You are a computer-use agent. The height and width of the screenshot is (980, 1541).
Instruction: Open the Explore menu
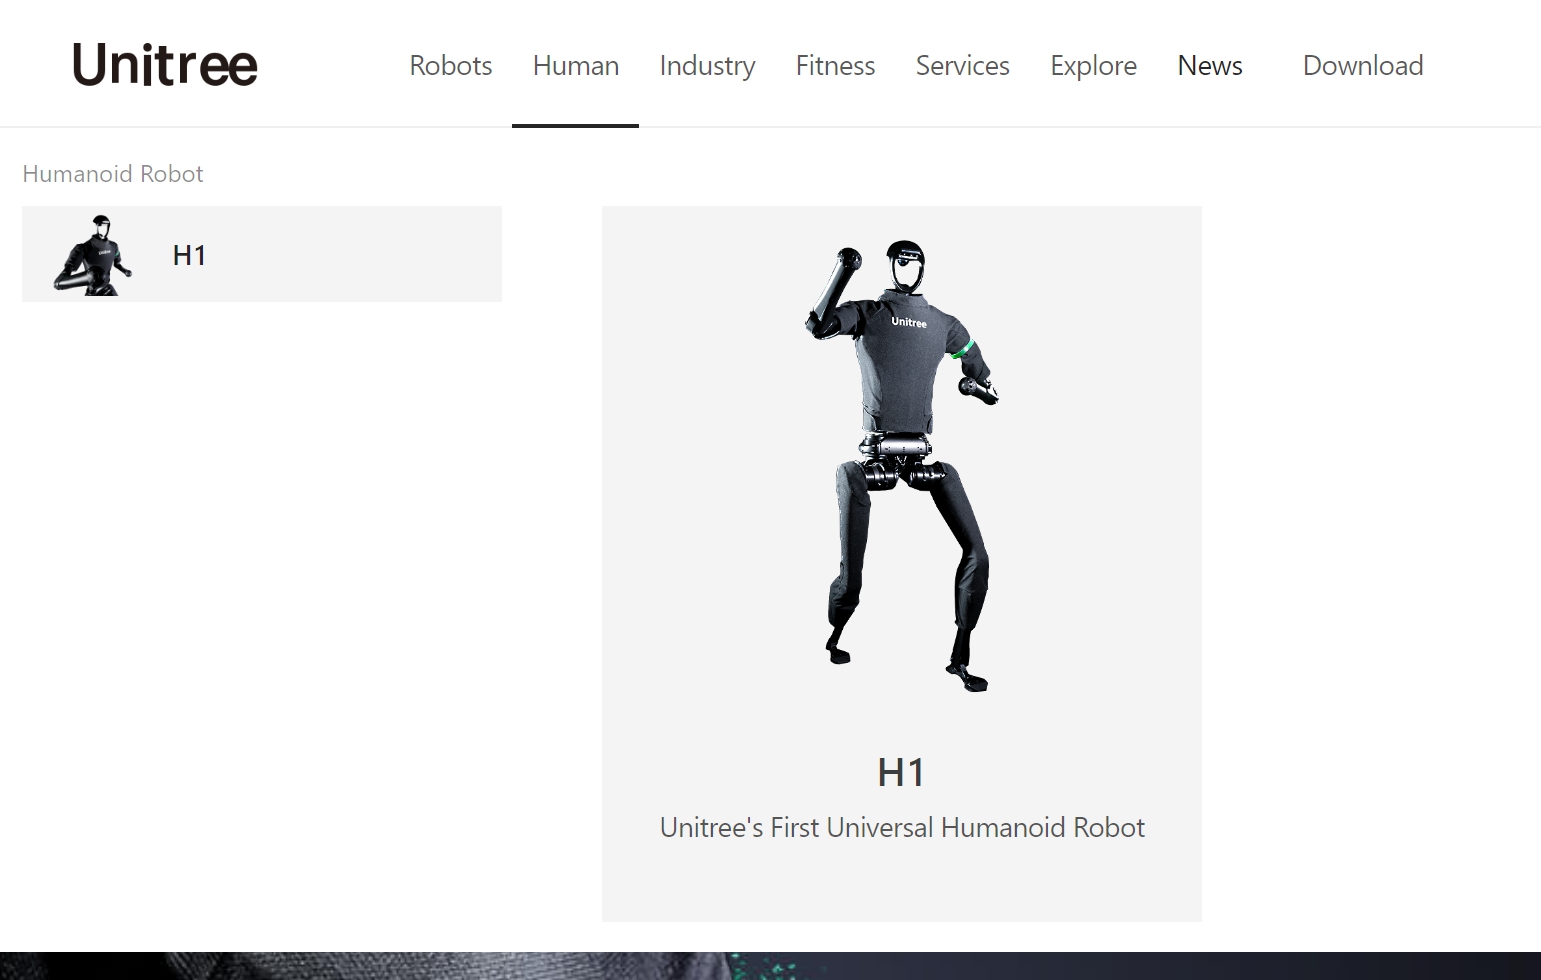(1094, 65)
